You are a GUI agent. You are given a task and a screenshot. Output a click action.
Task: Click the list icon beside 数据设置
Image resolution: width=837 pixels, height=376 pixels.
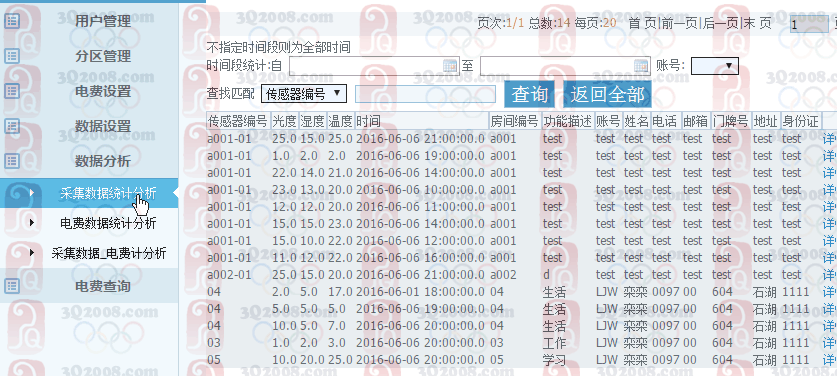tap(12, 126)
